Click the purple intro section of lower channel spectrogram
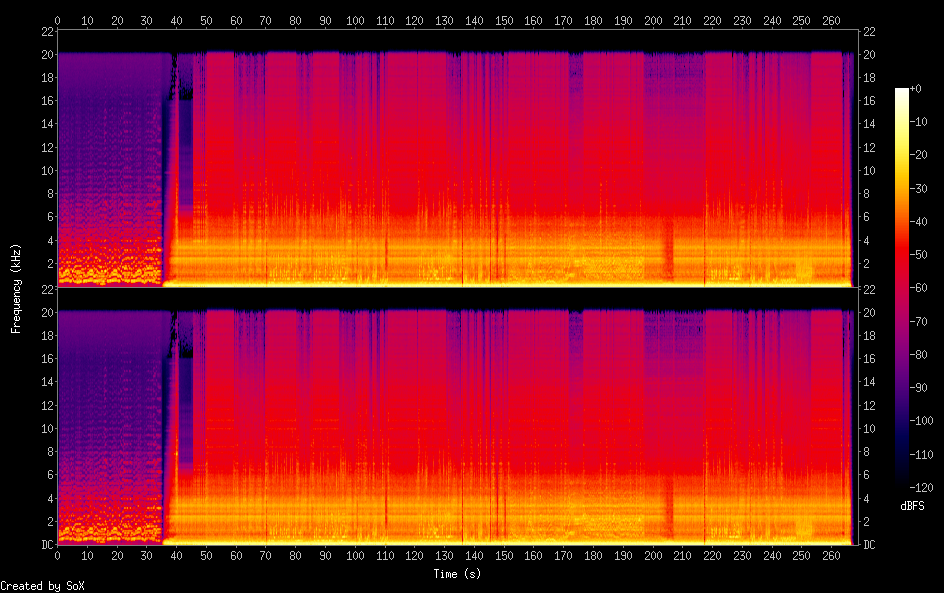The width and height of the screenshot is (944, 593). [x=110, y=400]
